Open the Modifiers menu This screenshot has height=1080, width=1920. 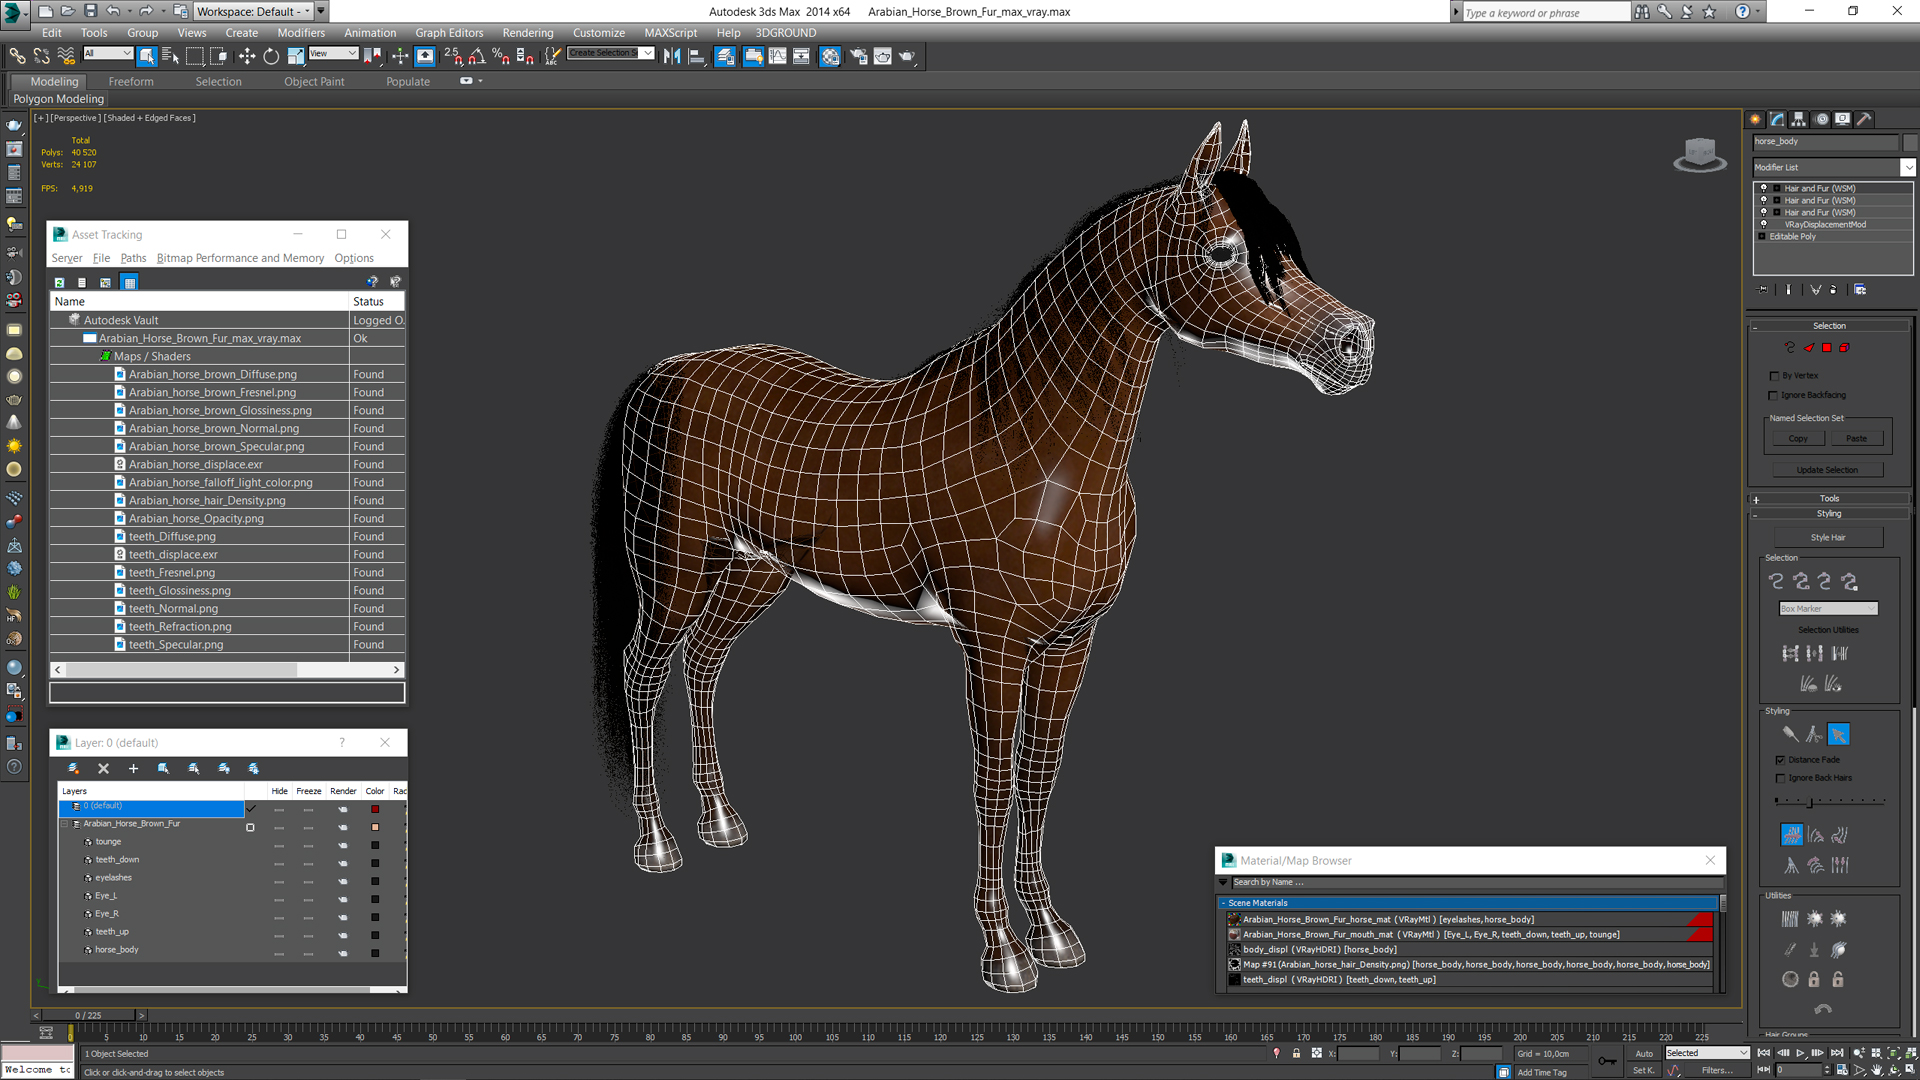[x=301, y=32]
